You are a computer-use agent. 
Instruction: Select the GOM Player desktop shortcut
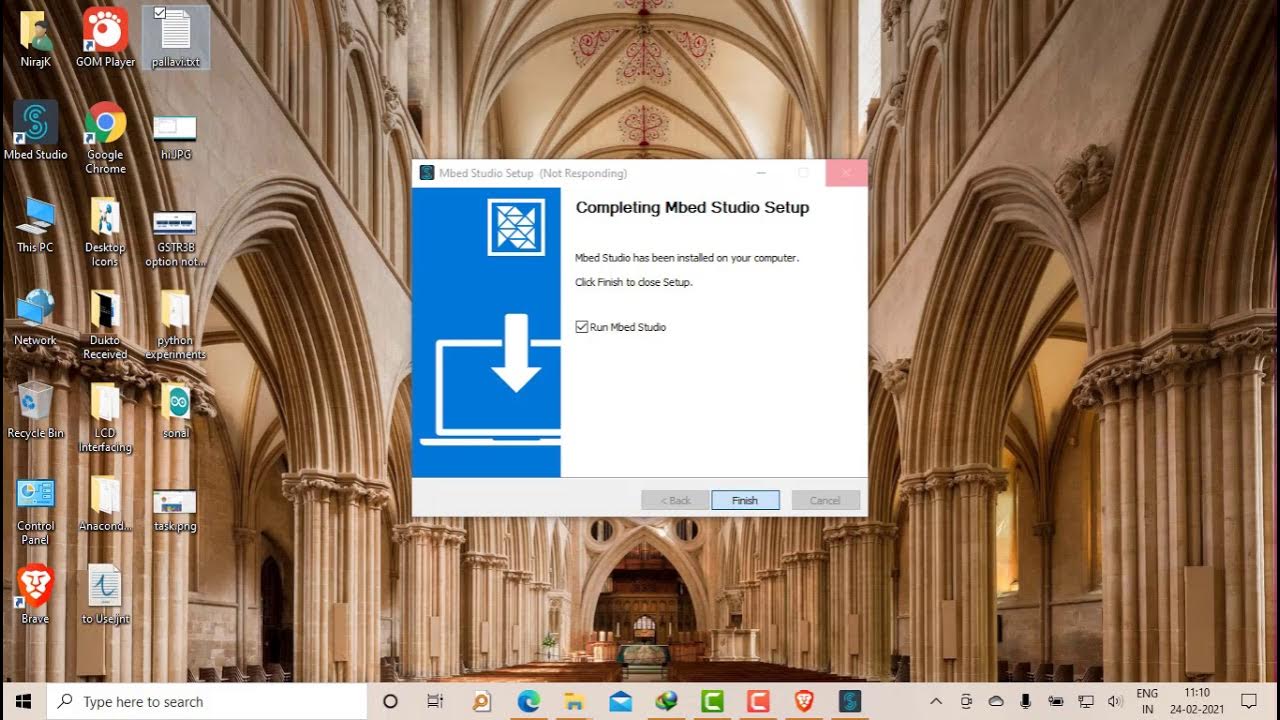click(x=105, y=38)
